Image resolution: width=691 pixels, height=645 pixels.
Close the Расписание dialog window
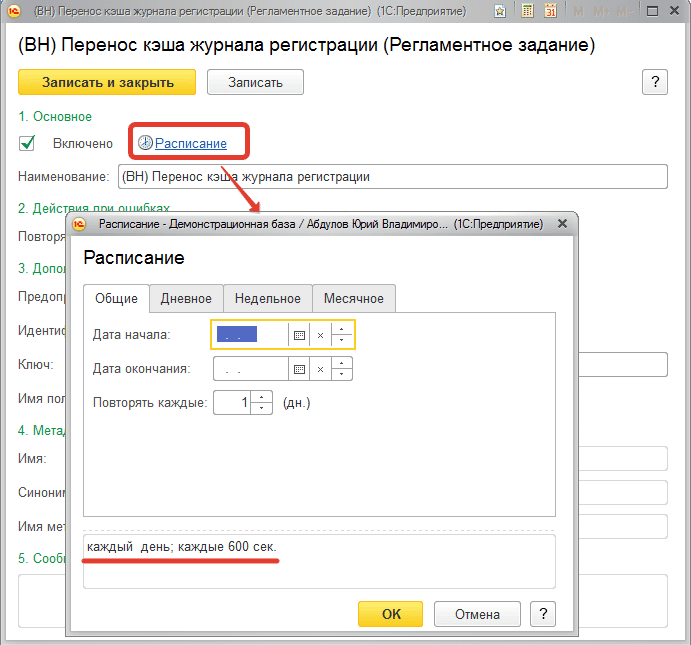pyautogui.click(x=562, y=224)
